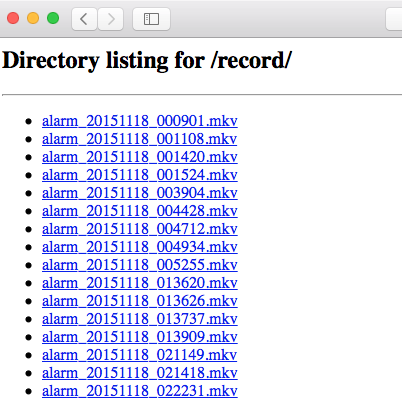Open alarm_20151118_013626.mkv link
This screenshot has width=402, height=399.
[x=140, y=301]
